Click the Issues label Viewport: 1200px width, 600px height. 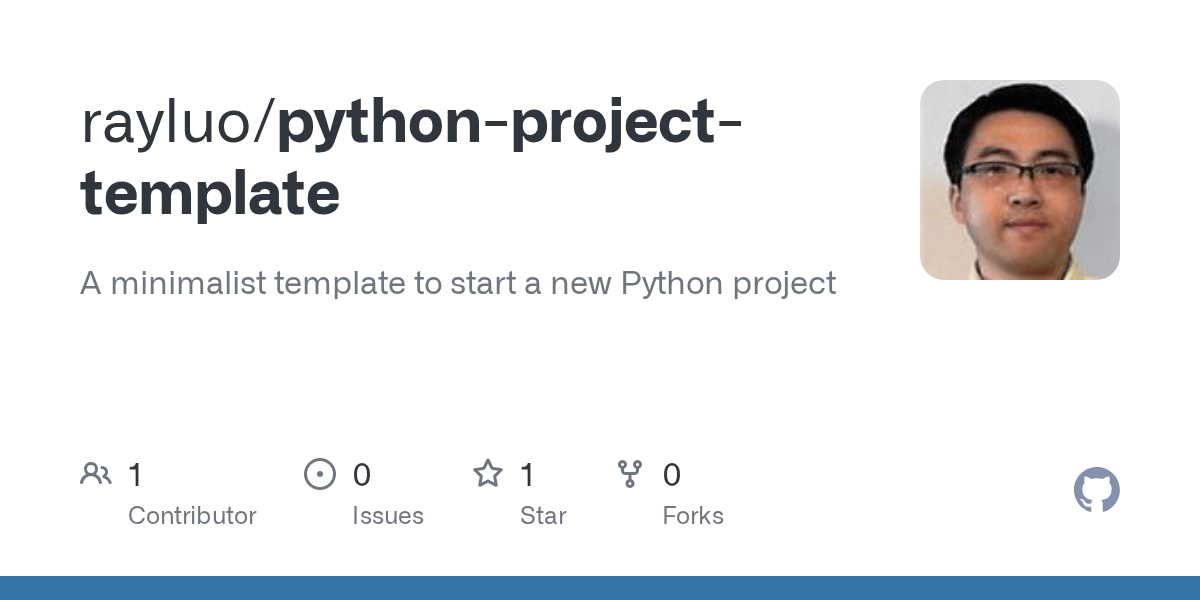[x=388, y=516]
